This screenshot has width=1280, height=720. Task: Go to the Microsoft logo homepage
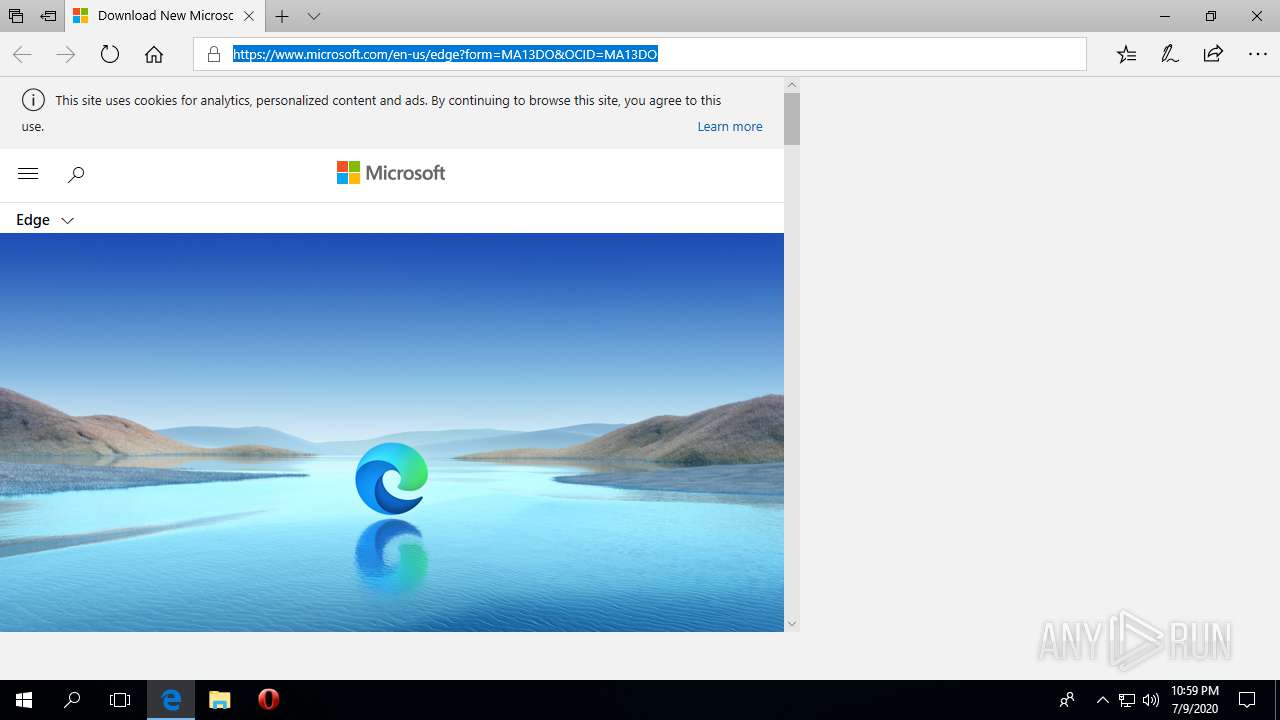coord(391,173)
